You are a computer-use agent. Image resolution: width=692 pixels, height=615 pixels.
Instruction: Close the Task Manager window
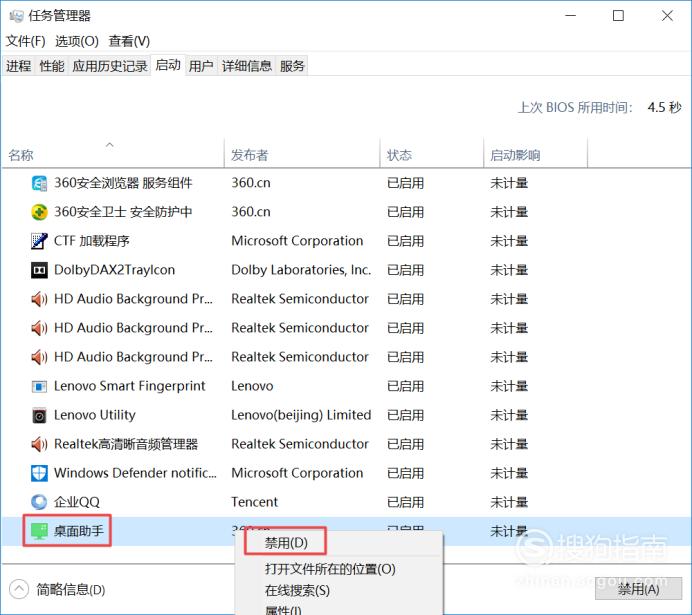tap(667, 16)
